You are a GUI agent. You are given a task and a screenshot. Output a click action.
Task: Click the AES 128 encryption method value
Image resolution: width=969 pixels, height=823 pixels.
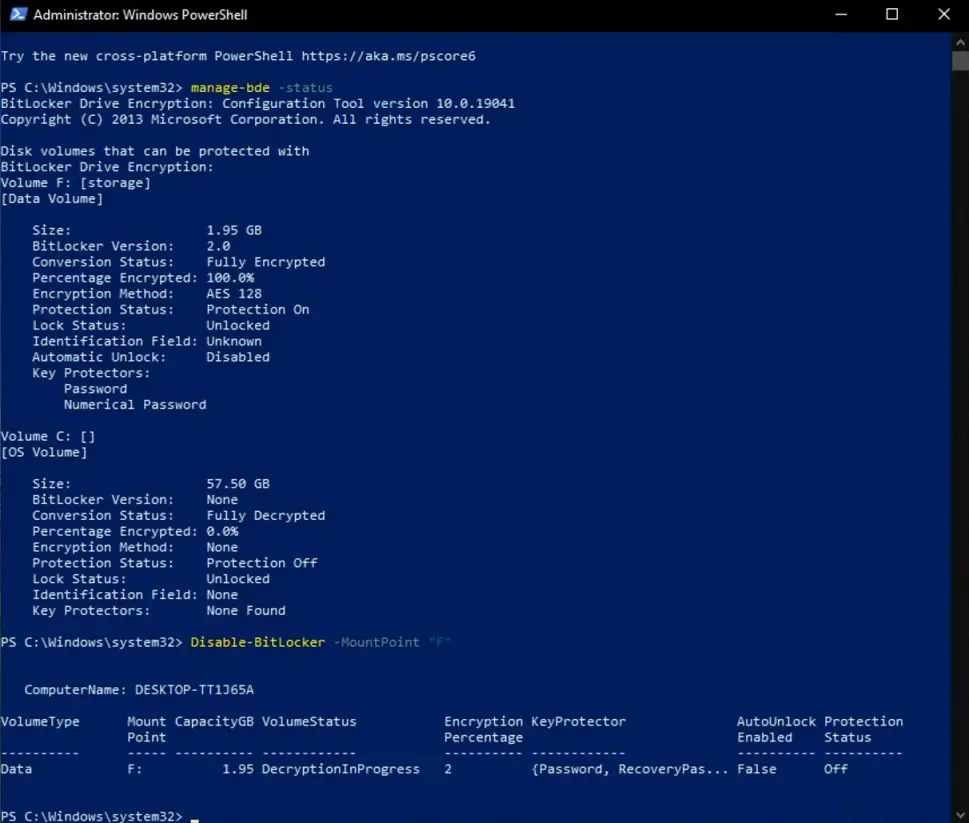pos(234,294)
